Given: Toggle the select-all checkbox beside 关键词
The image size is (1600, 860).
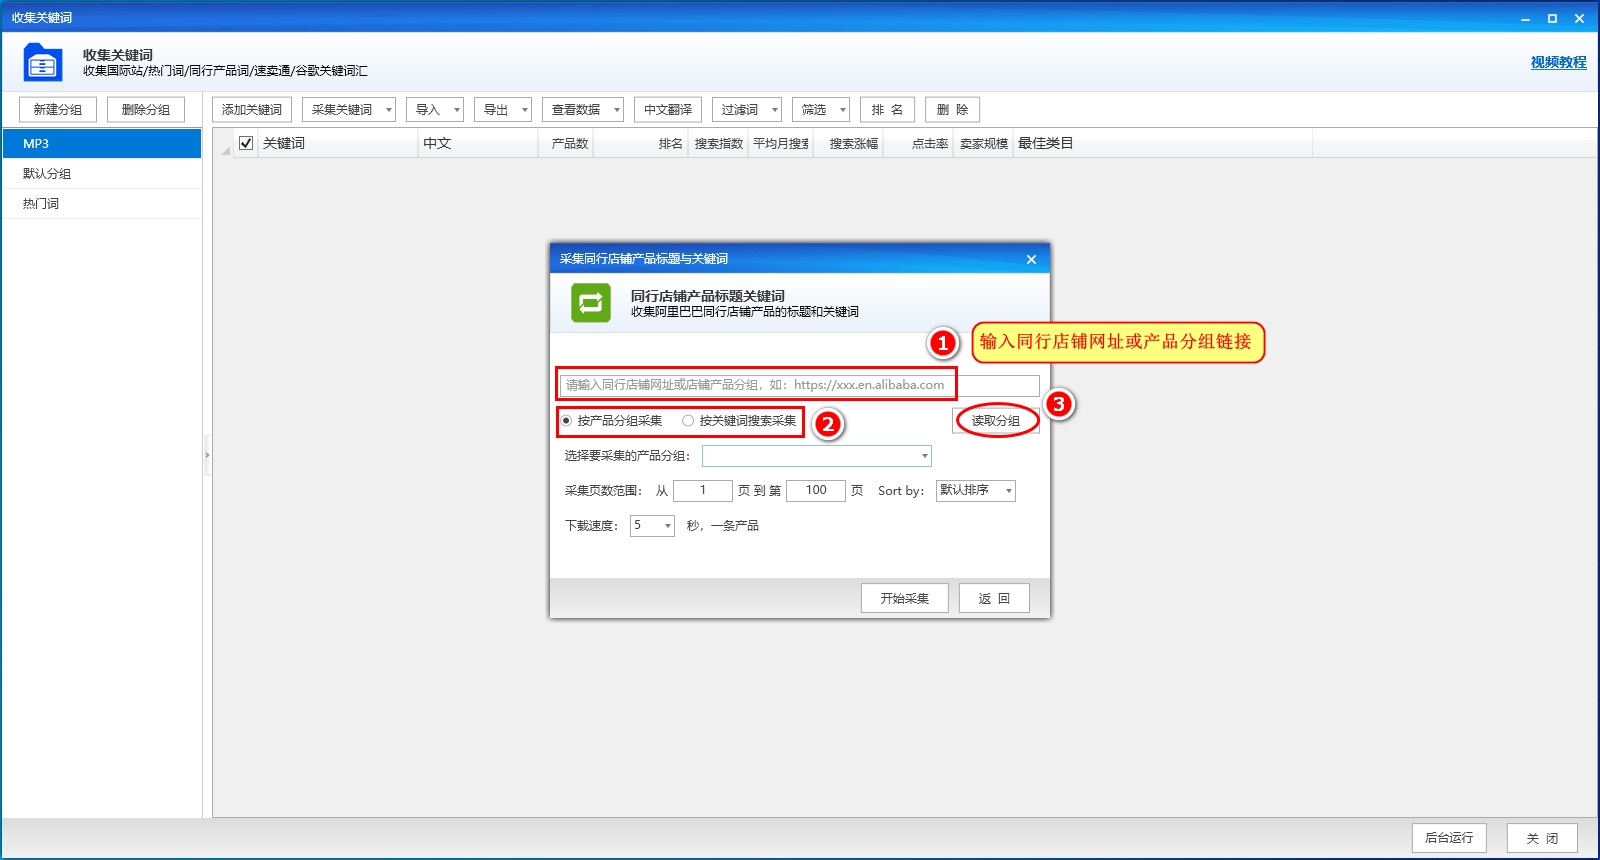Looking at the screenshot, I should coord(246,143).
